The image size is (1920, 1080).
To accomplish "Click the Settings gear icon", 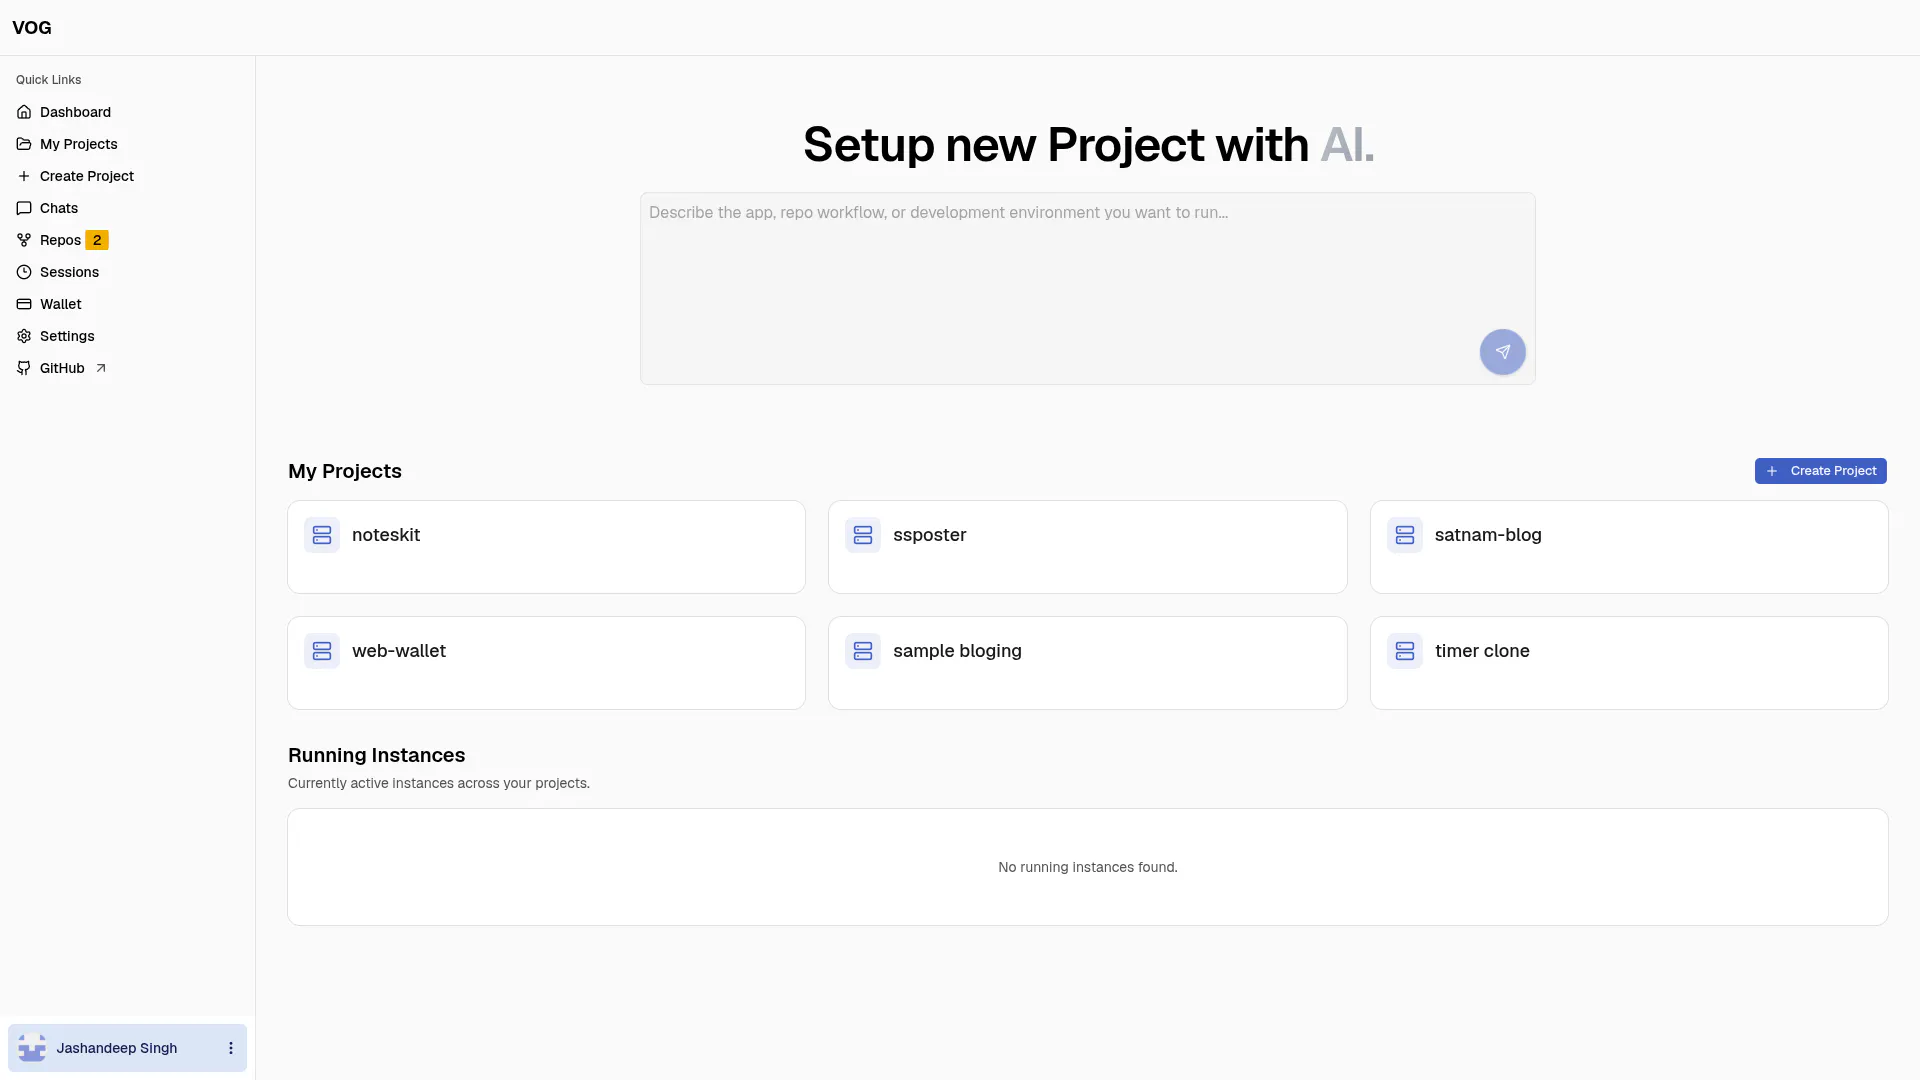I will 24,336.
